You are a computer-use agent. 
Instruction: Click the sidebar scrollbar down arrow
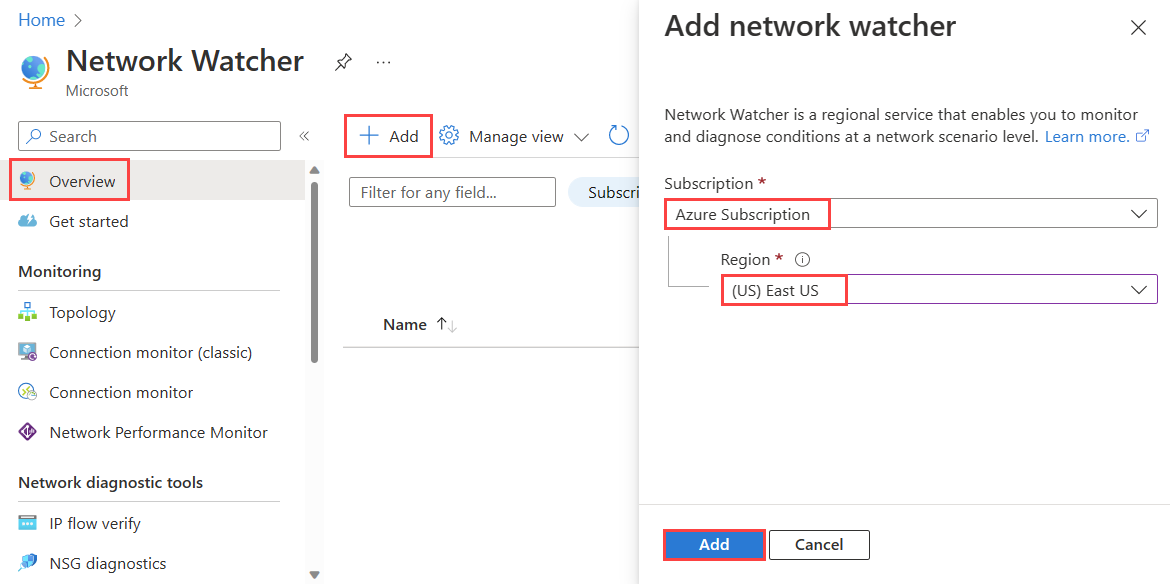(314, 574)
